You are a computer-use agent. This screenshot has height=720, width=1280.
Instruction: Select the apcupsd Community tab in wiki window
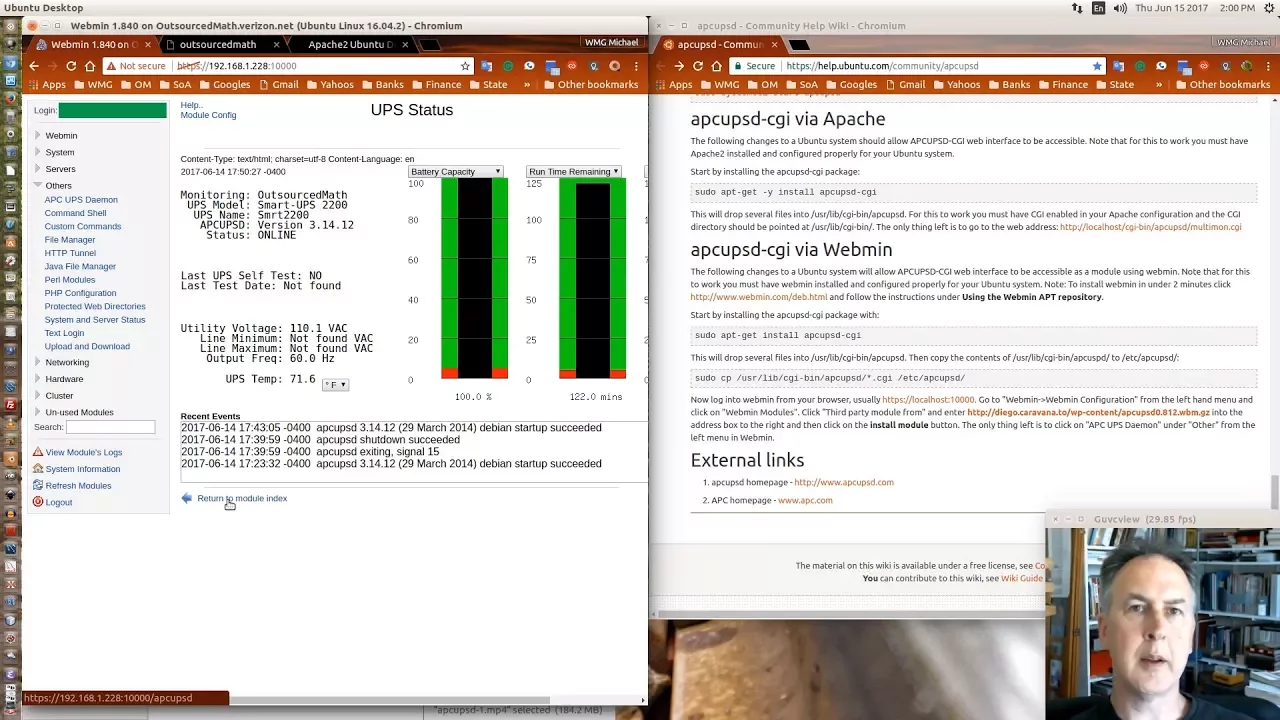pos(720,45)
